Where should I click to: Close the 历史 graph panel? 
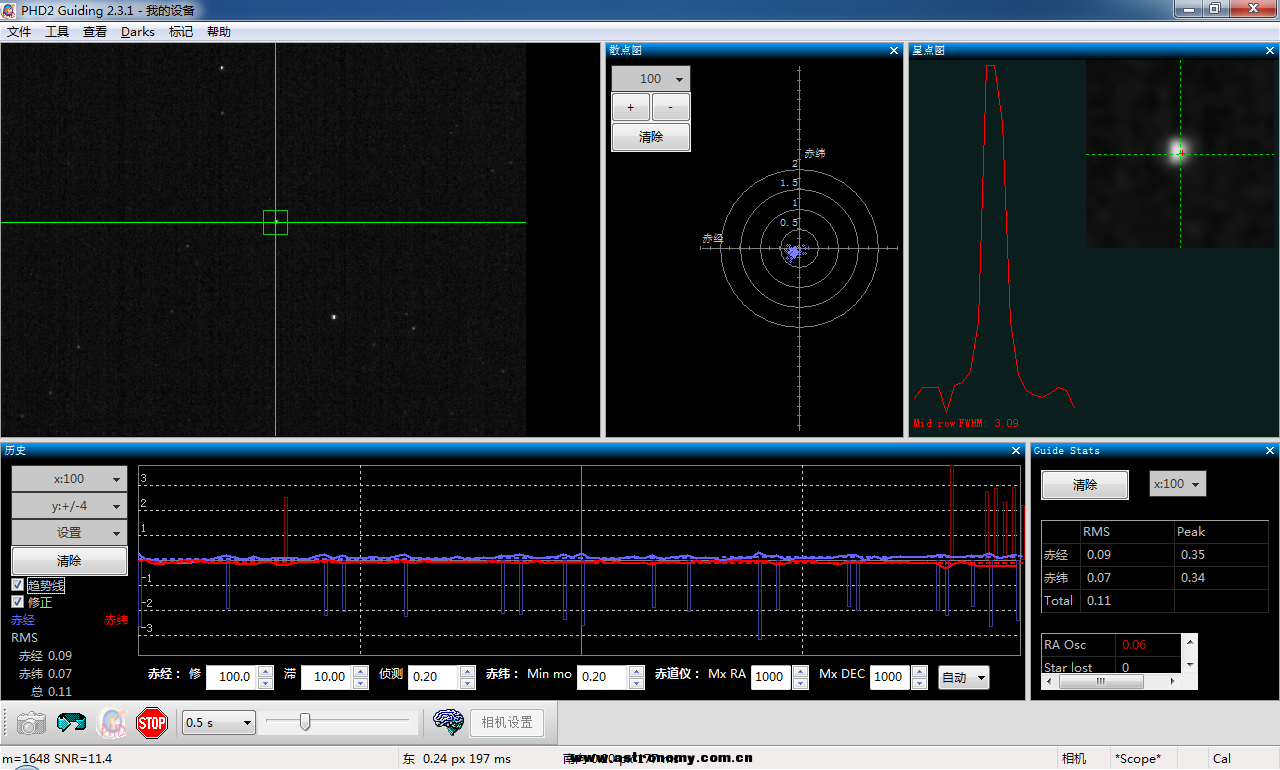click(x=1016, y=451)
